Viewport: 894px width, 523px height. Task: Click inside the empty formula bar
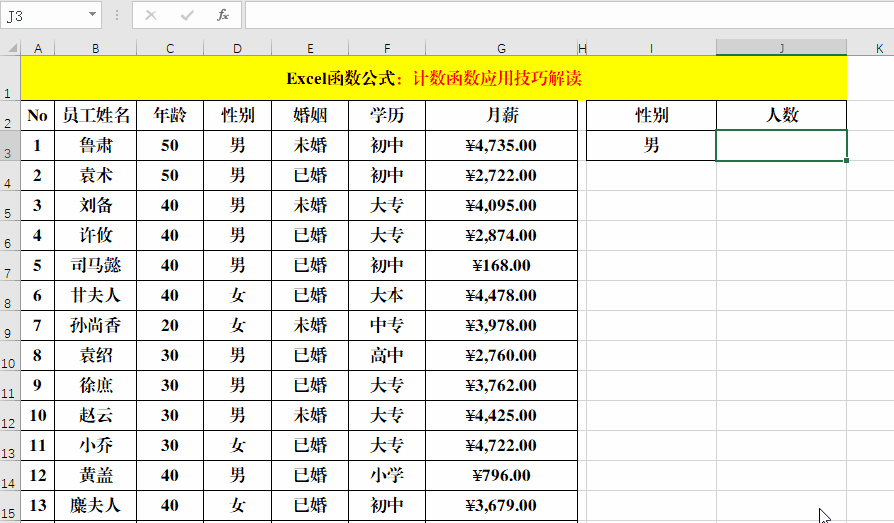[x=560, y=16]
